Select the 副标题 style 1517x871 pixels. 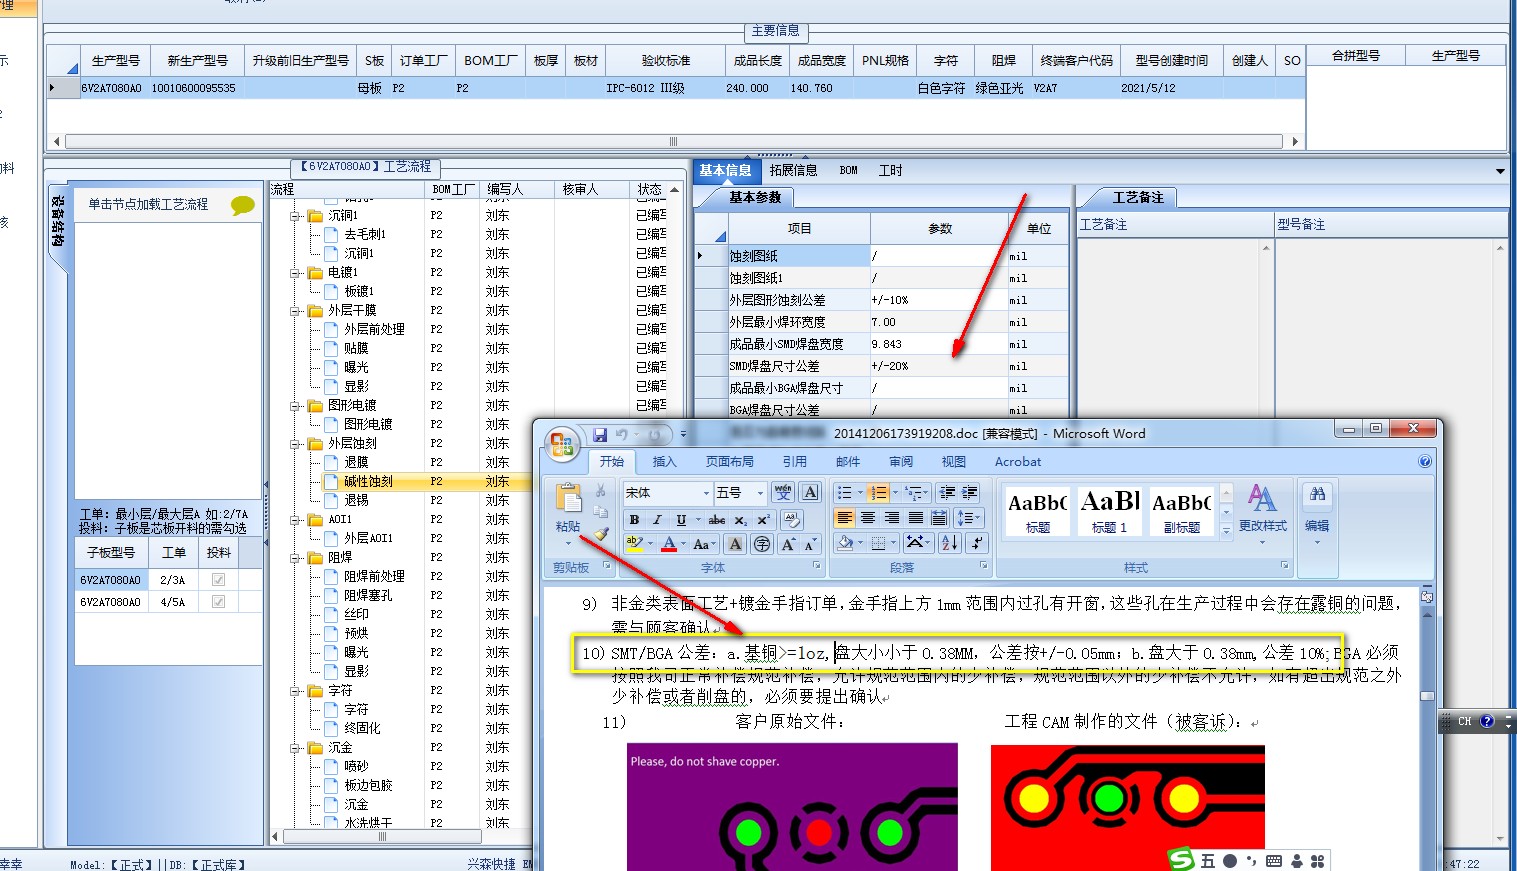coord(1181,510)
